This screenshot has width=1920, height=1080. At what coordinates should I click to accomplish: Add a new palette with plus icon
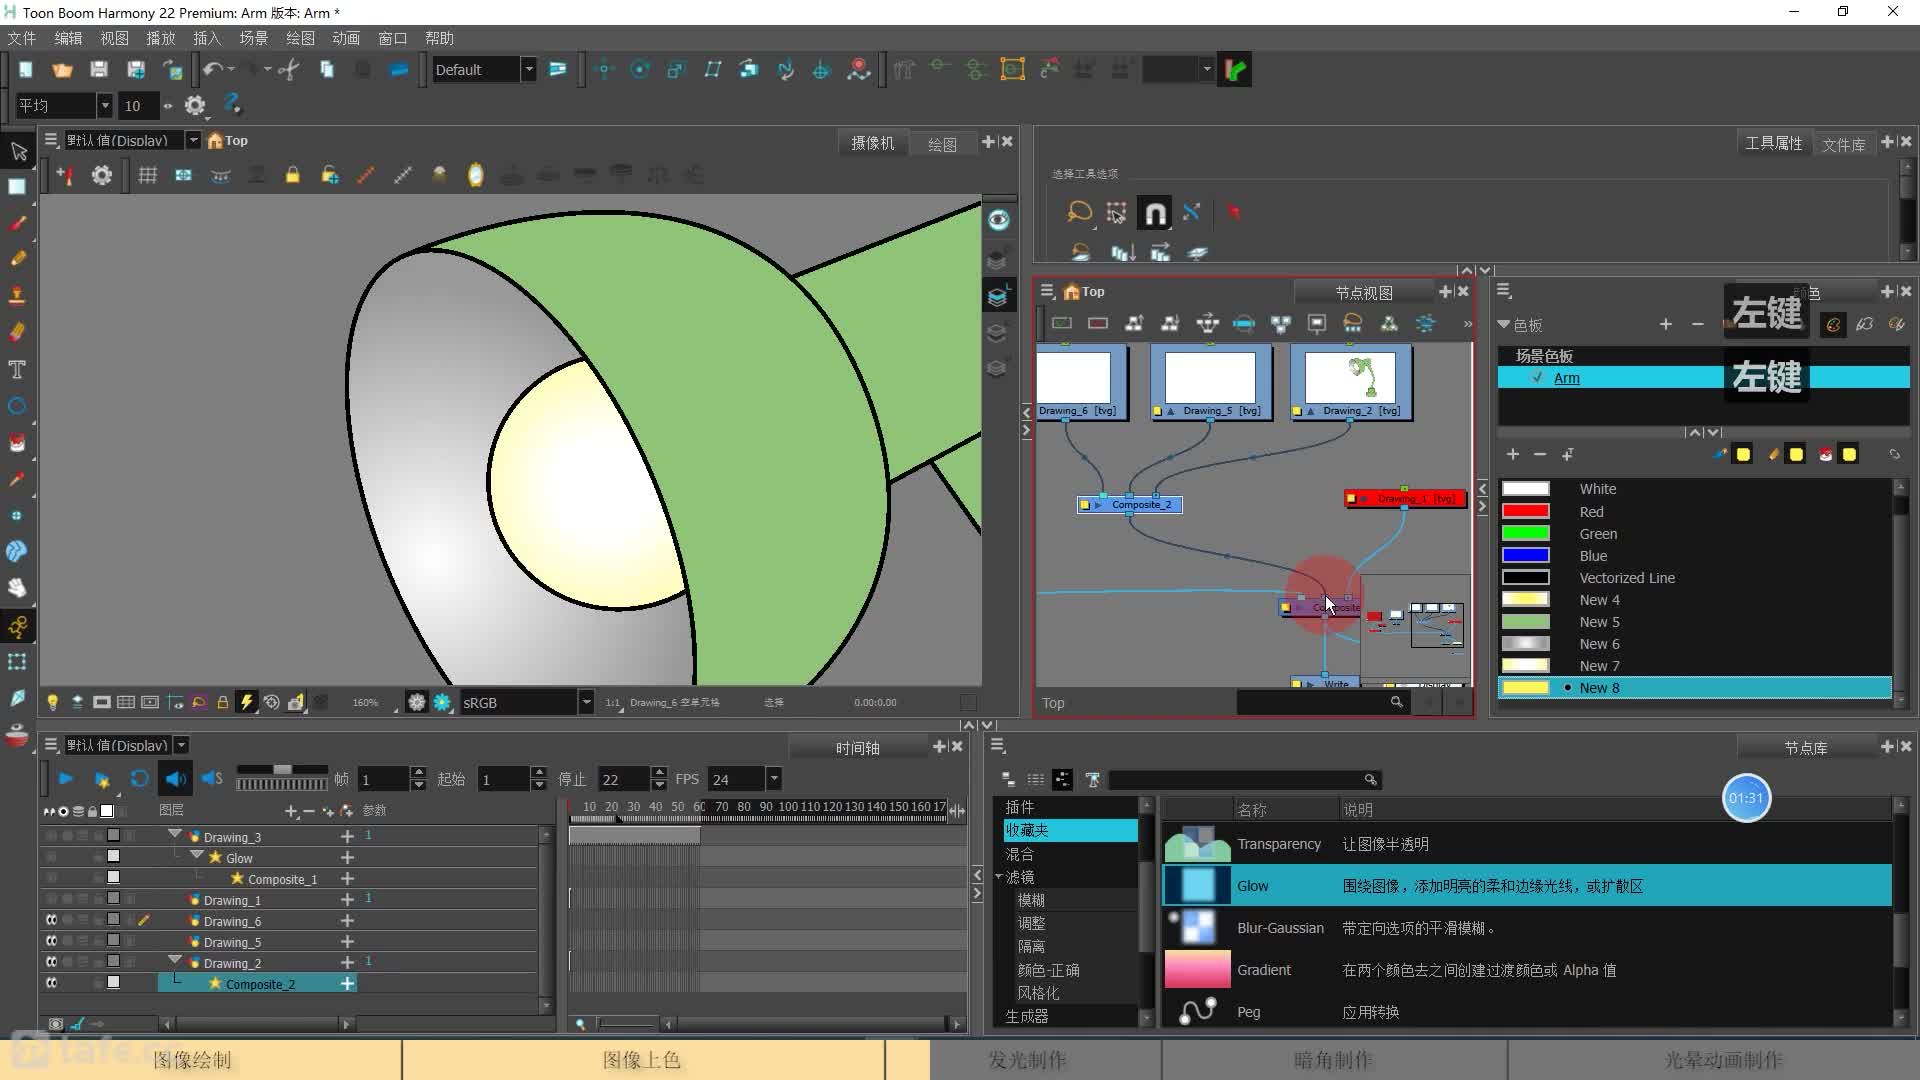click(1665, 324)
